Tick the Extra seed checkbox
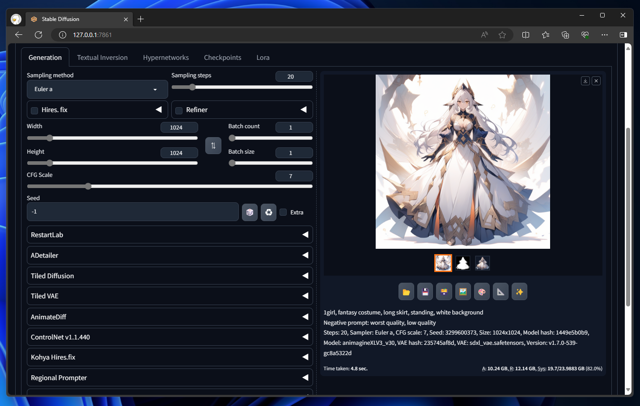 coord(283,212)
